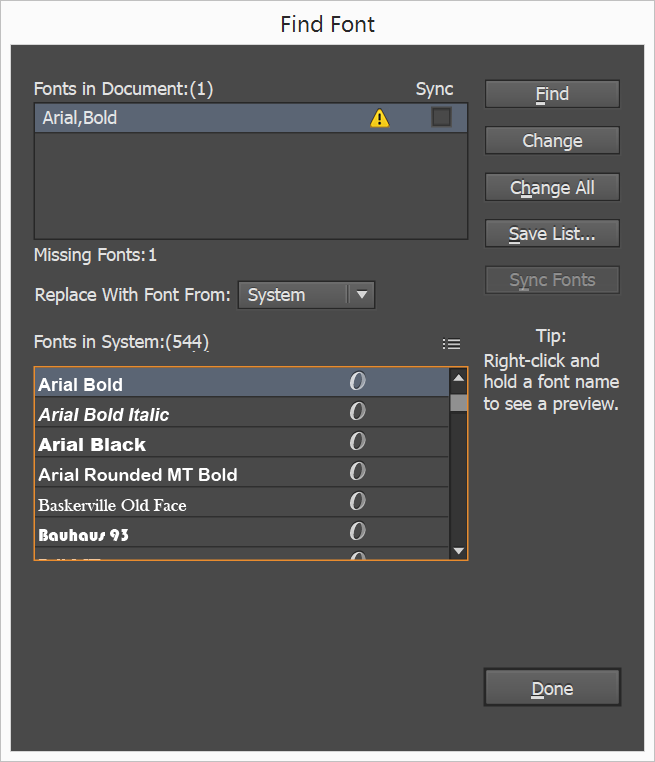This screenshot has width=655, height=762.
Task: Open the Replace With Font From dropdown
Action: 306,295
